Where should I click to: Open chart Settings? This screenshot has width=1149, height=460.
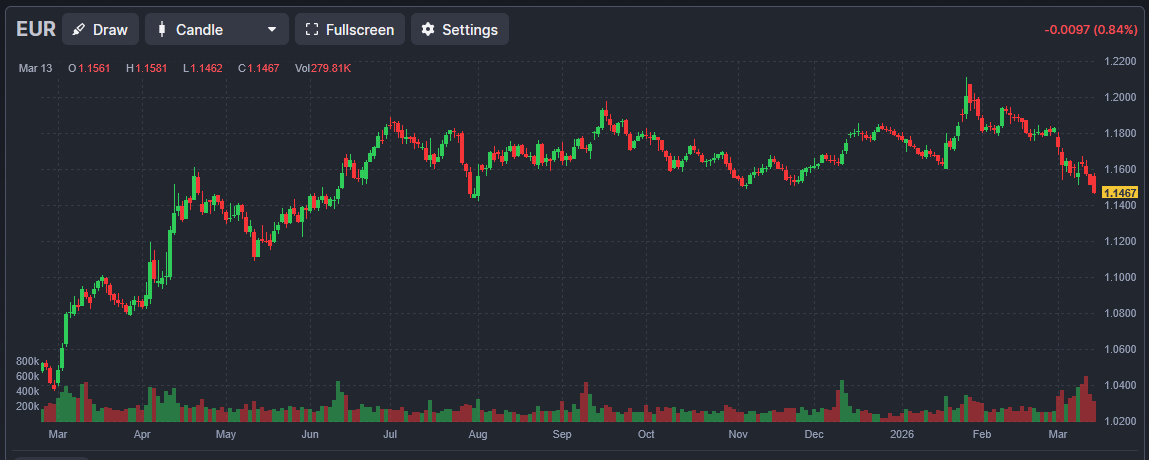(x=459, y=29)
